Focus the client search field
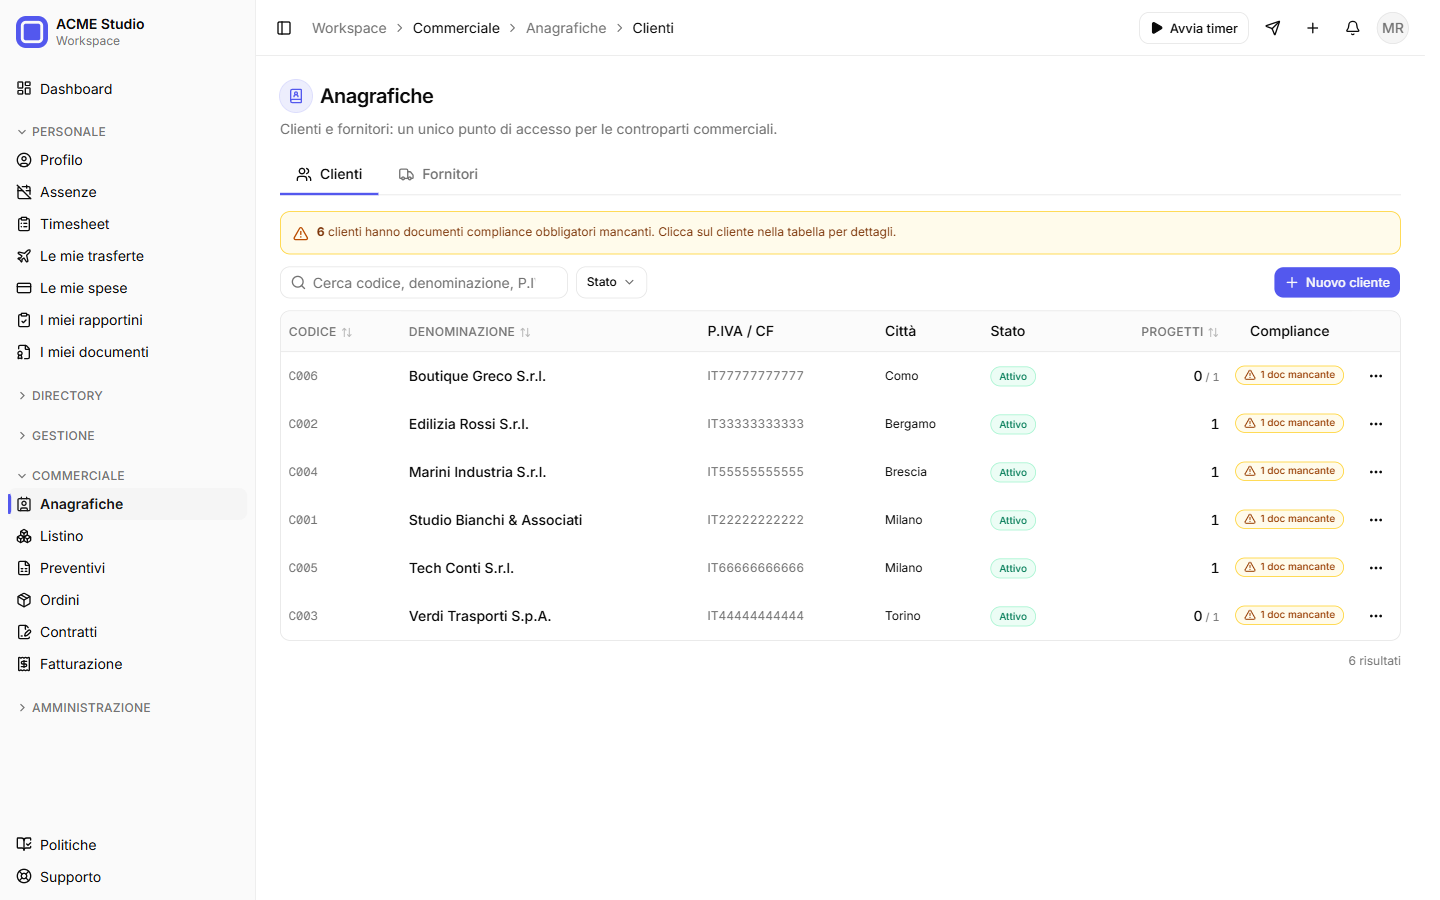The height and width of the screenshot is (900, 1440). pos(424,282)
